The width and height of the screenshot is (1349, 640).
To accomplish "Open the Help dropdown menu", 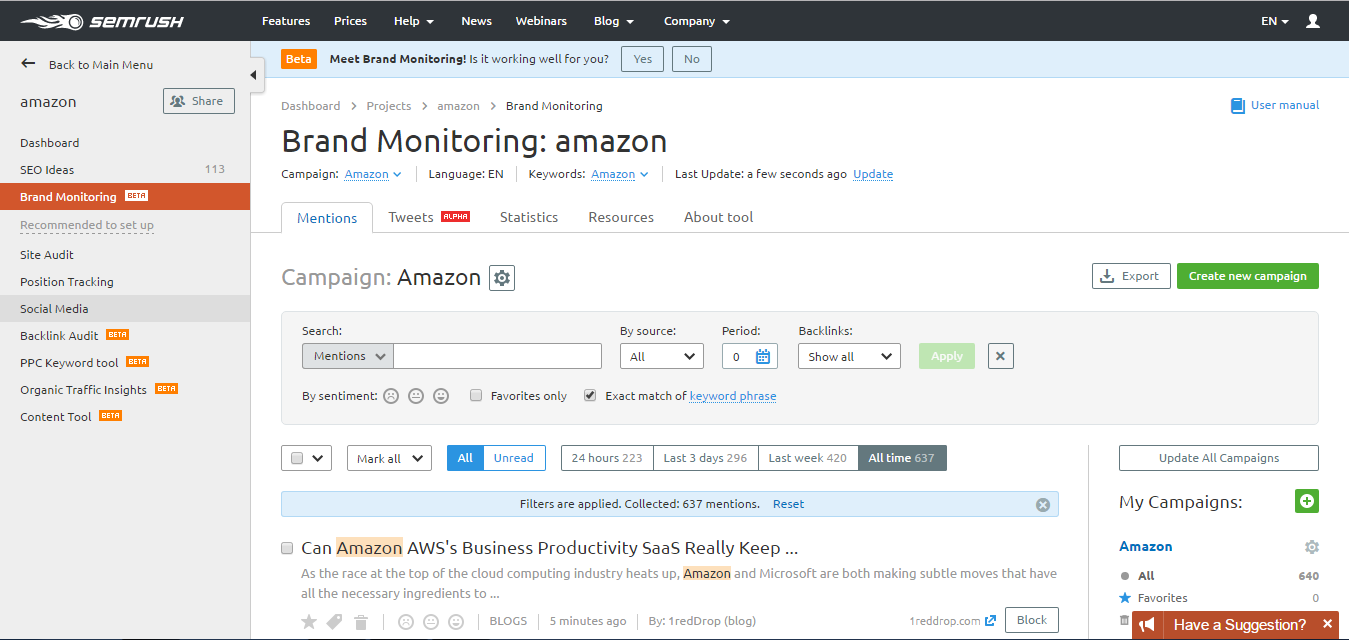I will [x=413, y=21].
